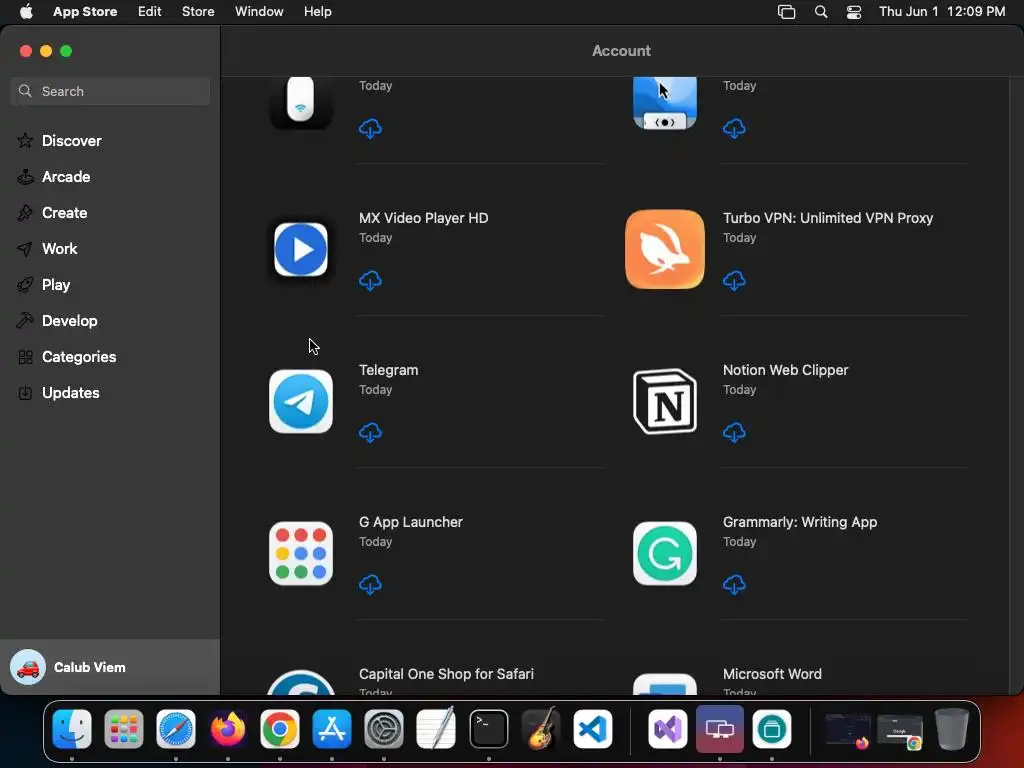
Task: Download Notion Web Clipper via cloud icon
Action: pos(734,432)
